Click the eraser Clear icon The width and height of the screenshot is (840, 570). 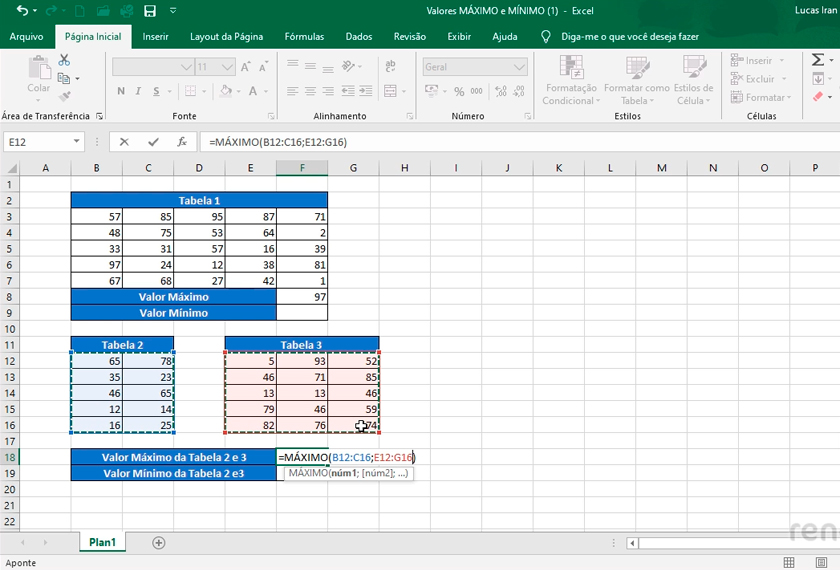coord(818,98)
